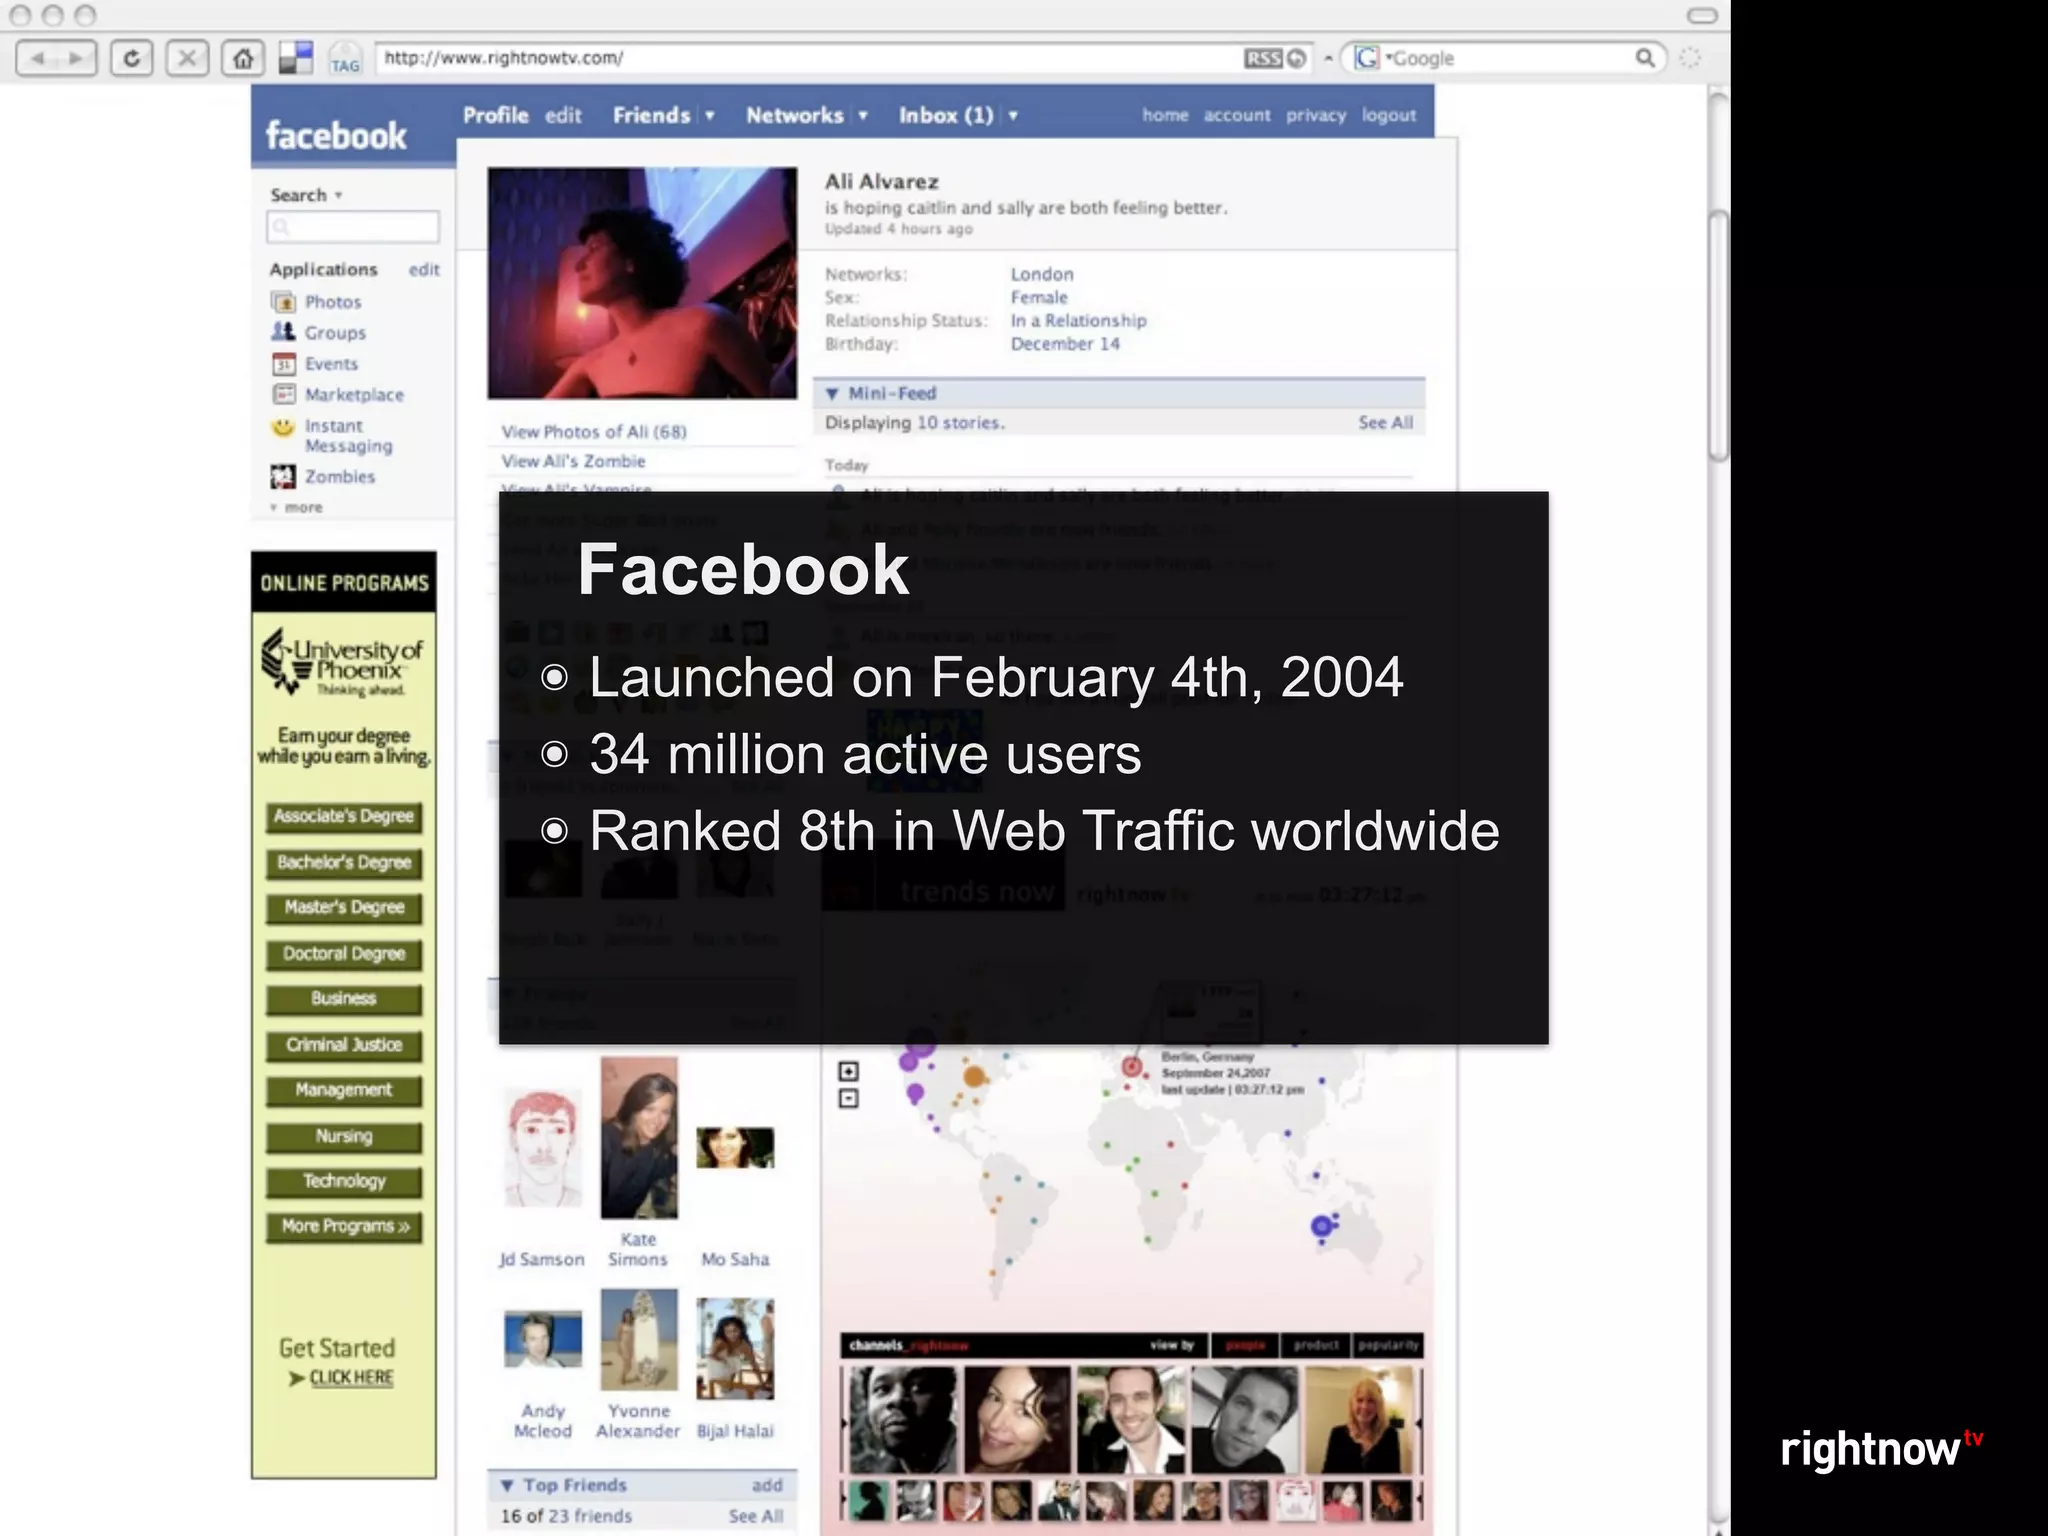
Task: Click the Doctoral Degree ad button
Action: (x=344, y=954)
